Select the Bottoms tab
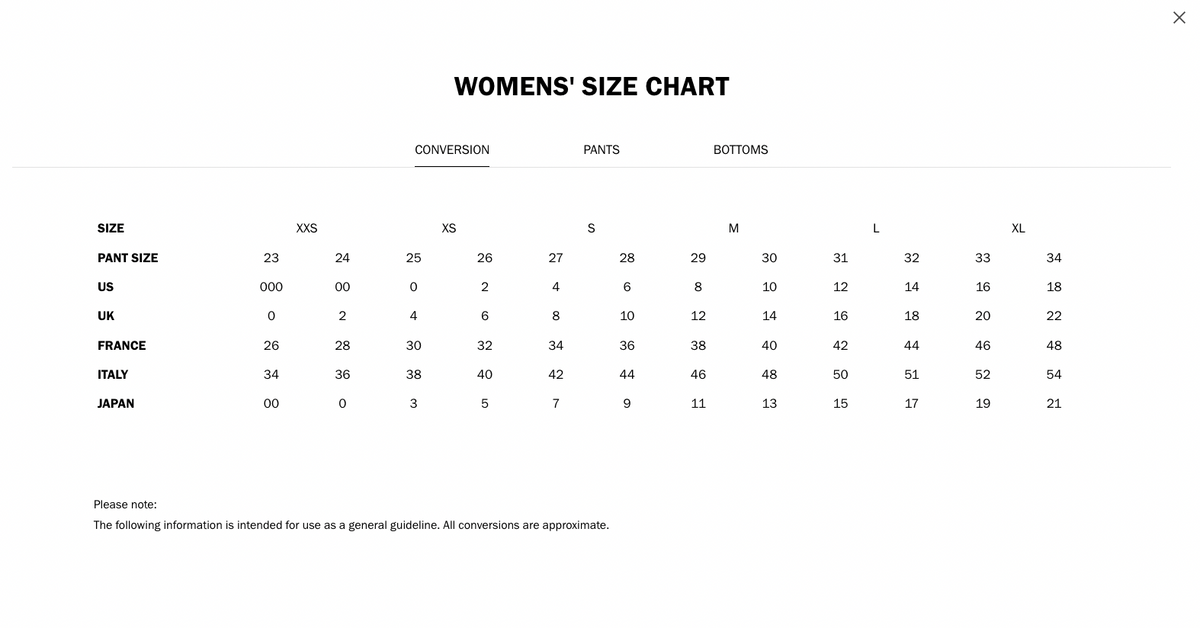Viewport: 1200px width, 628px height. [x=740, y=150]
